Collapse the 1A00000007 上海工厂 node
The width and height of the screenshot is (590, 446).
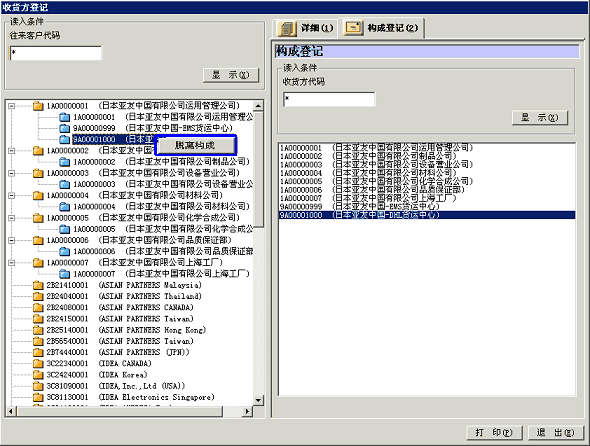click(x=12, y=263)
